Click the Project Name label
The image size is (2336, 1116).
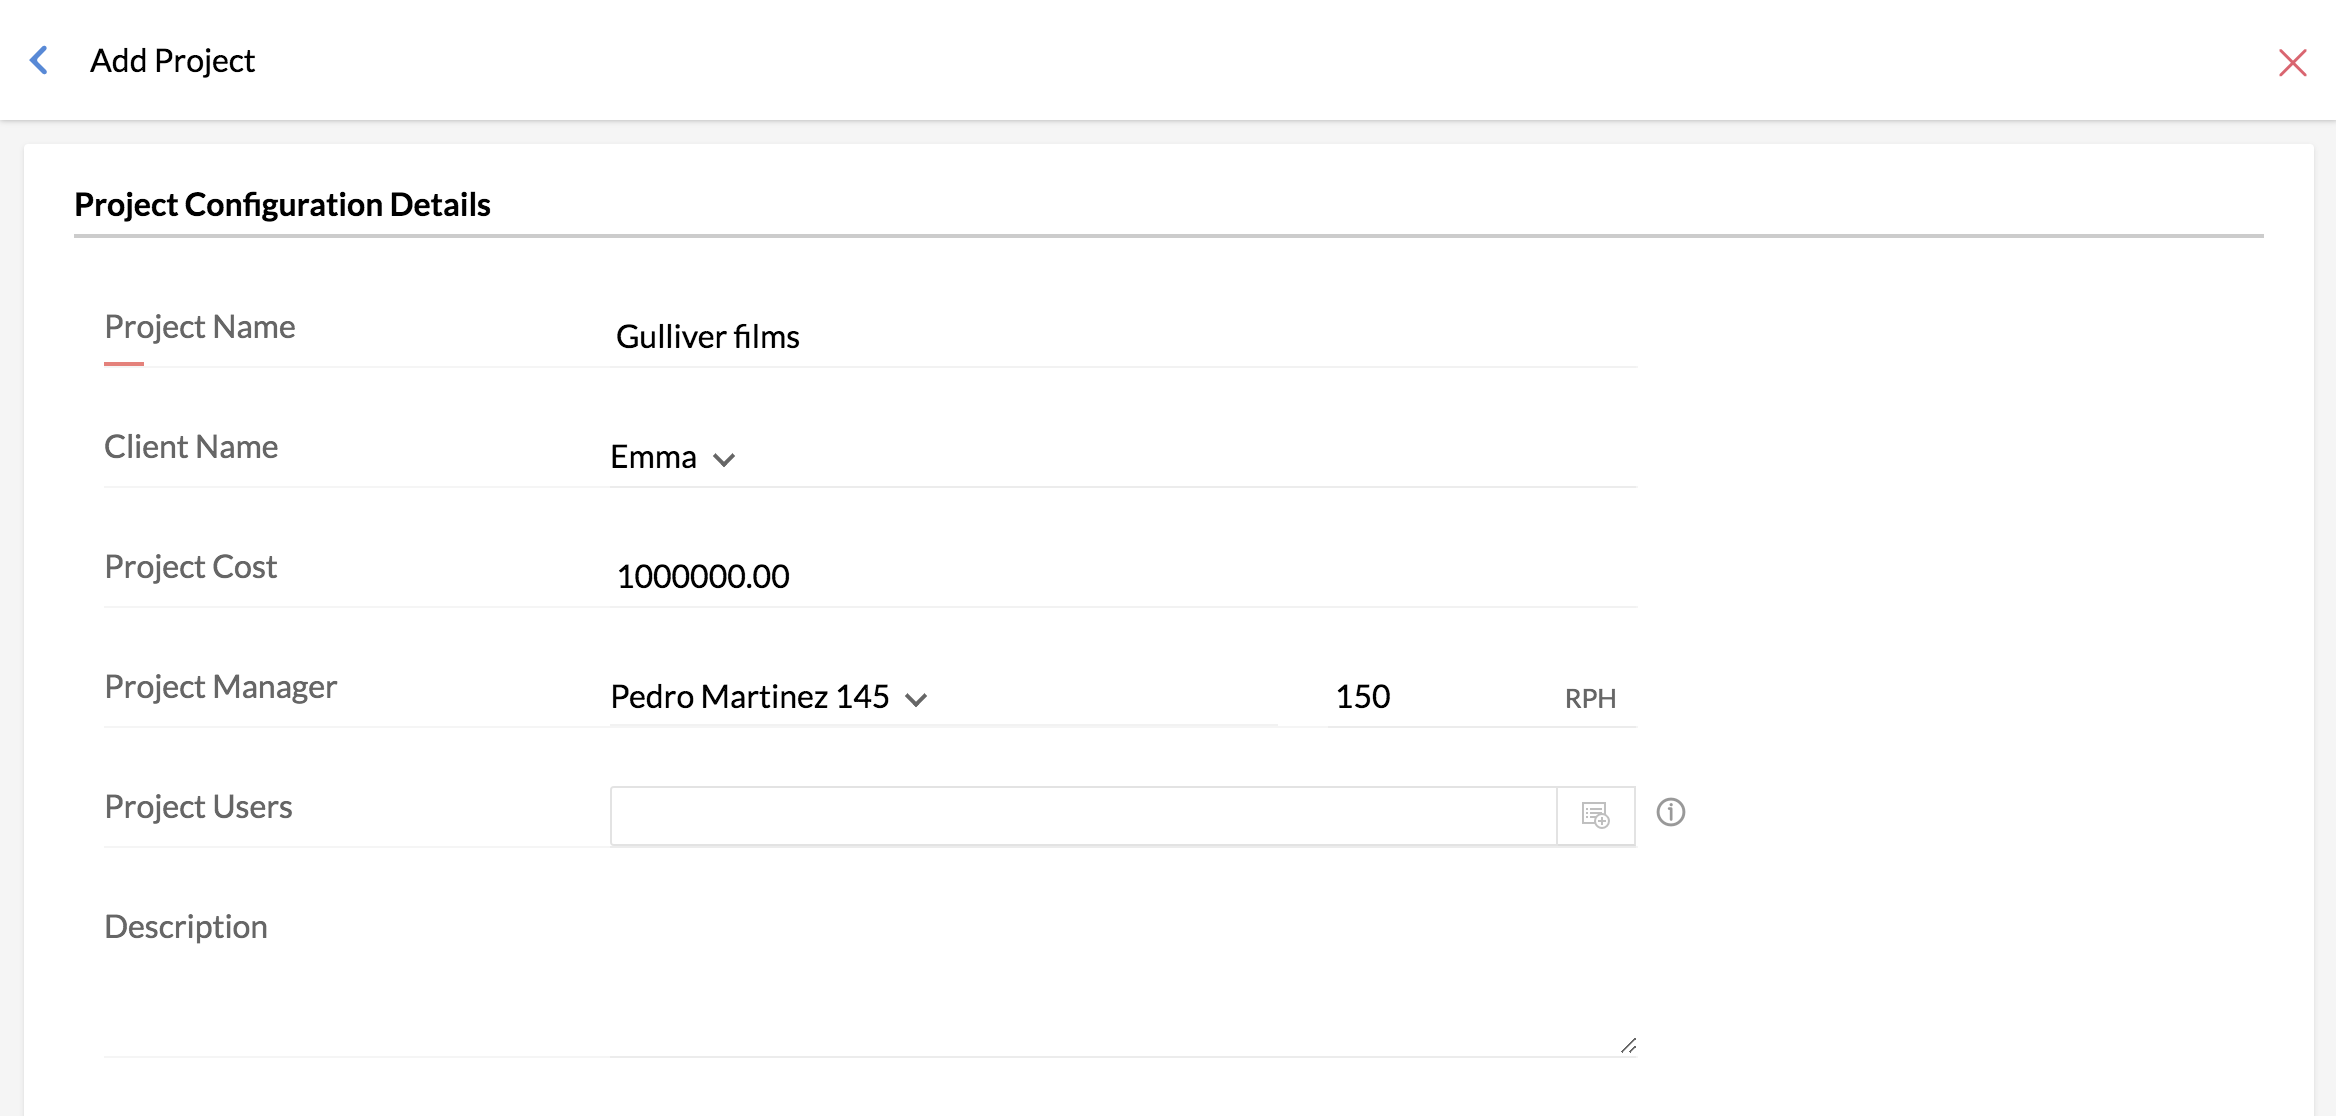click(x=200, y=327)
